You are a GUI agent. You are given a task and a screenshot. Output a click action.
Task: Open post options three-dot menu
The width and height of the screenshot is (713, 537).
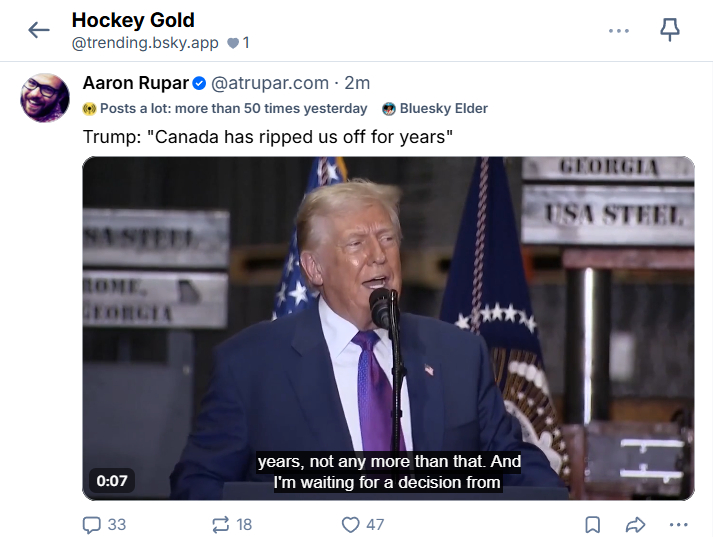[679, 524]
